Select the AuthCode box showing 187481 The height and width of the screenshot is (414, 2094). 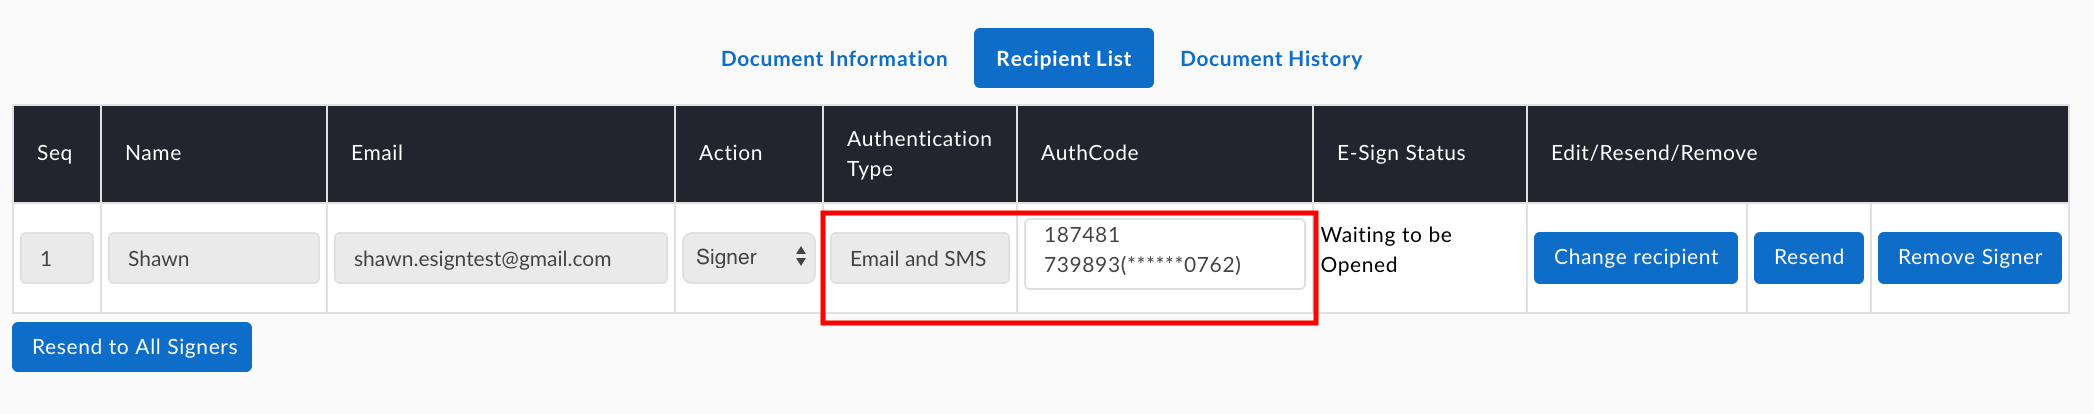pyautogui.click(x=1165, y=254)
